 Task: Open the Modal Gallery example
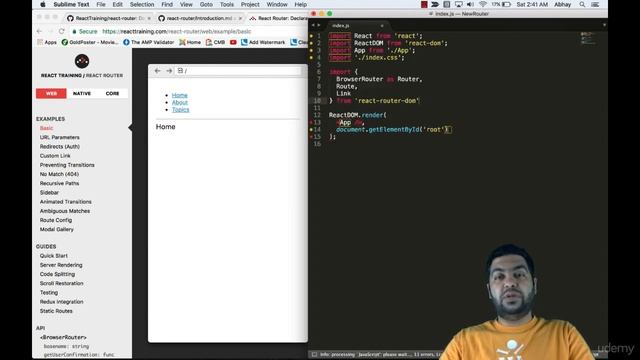tap(56, 229)
